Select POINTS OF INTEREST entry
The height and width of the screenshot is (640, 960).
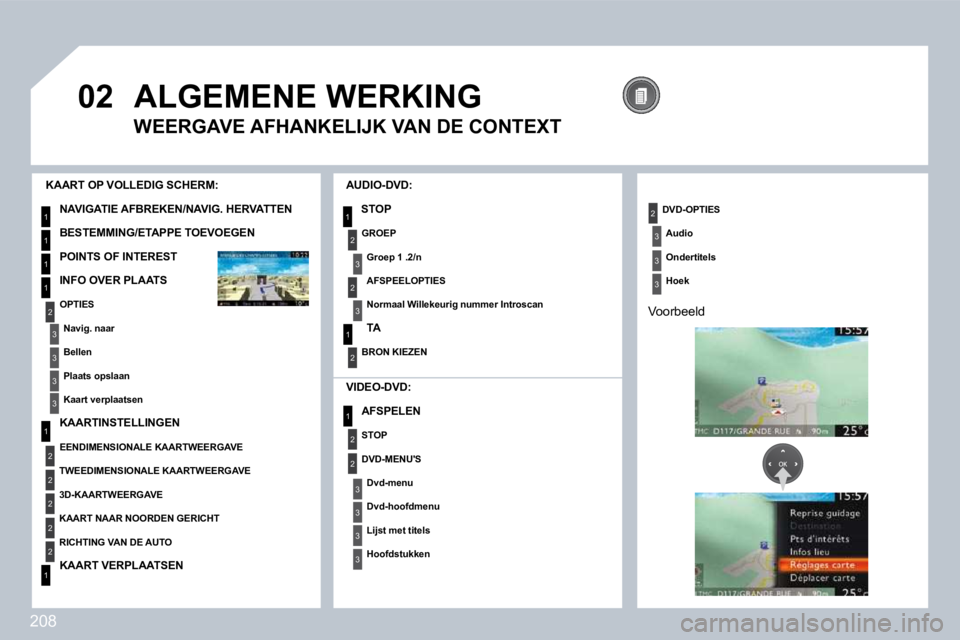pos(118,257)
